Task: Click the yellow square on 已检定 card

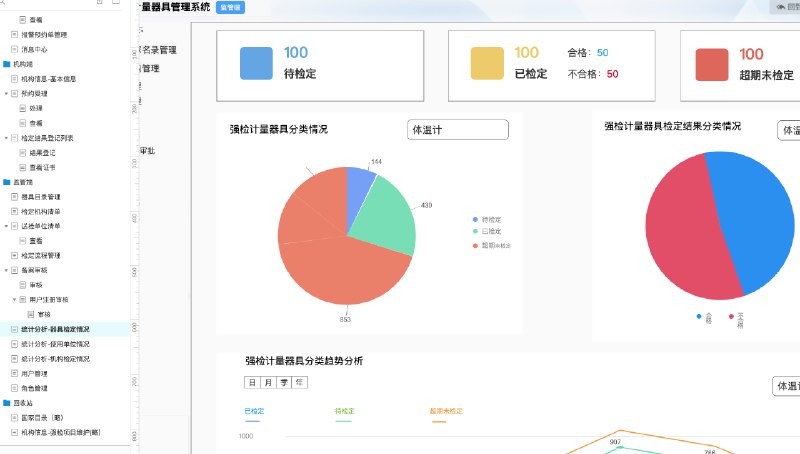Action: click(x=487, y=63)
